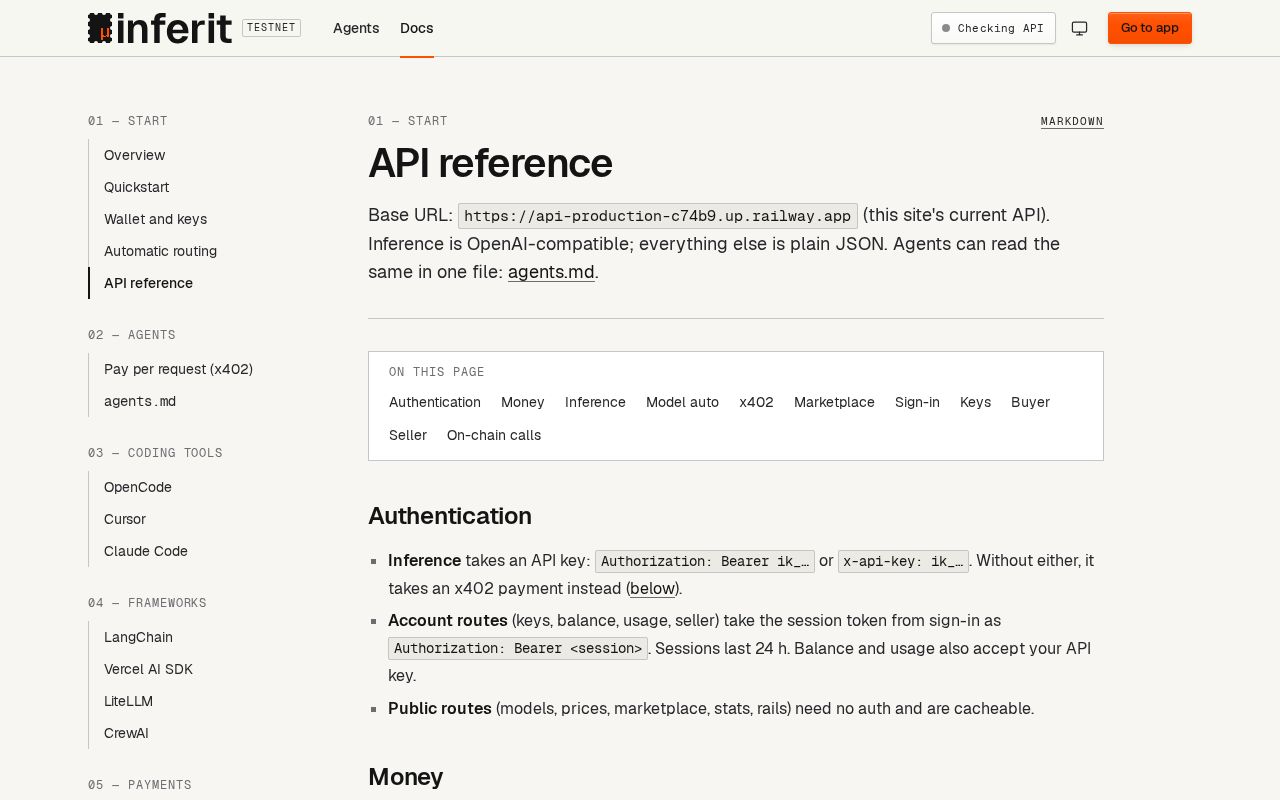Jump to the Money section link
The image size is (1280, 800).
[523, 402]
